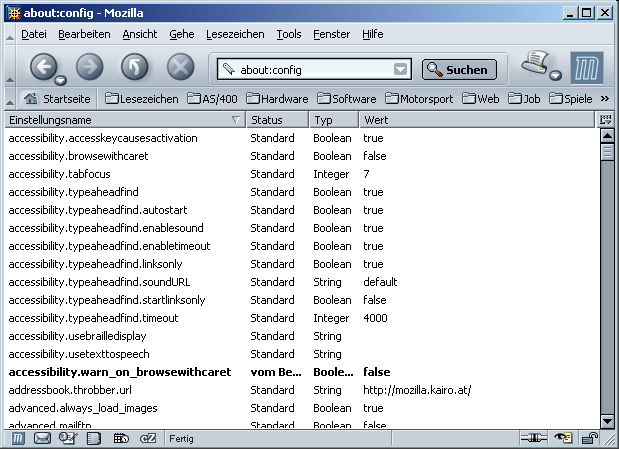Viewport: 619px width, 449px height.
Task: Open the URL bar history dropdown
Action: (x=400, y=70)
